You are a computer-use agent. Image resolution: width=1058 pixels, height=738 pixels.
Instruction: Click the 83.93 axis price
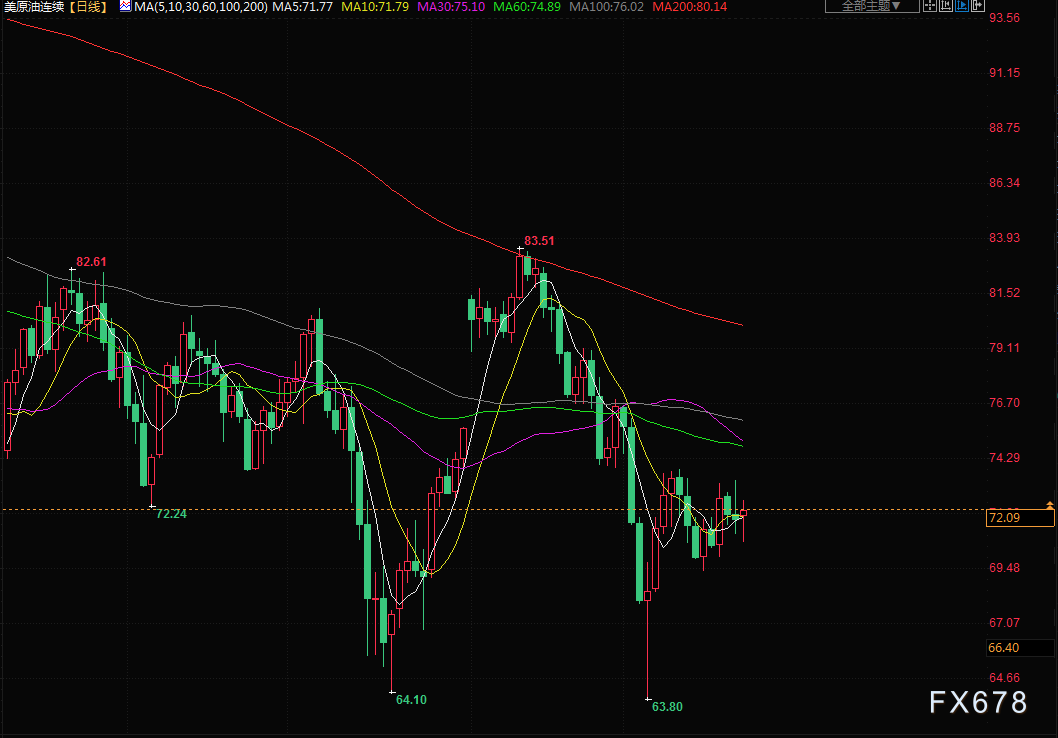pos(1004,238)
